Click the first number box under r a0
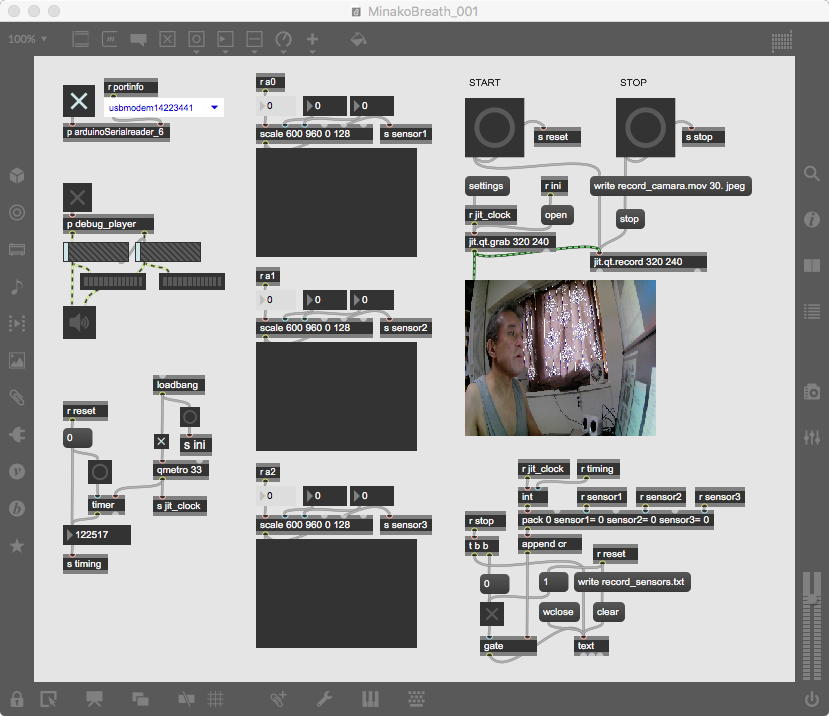Image resolution: width=829 pixels, height=716 pixels. 276,106
